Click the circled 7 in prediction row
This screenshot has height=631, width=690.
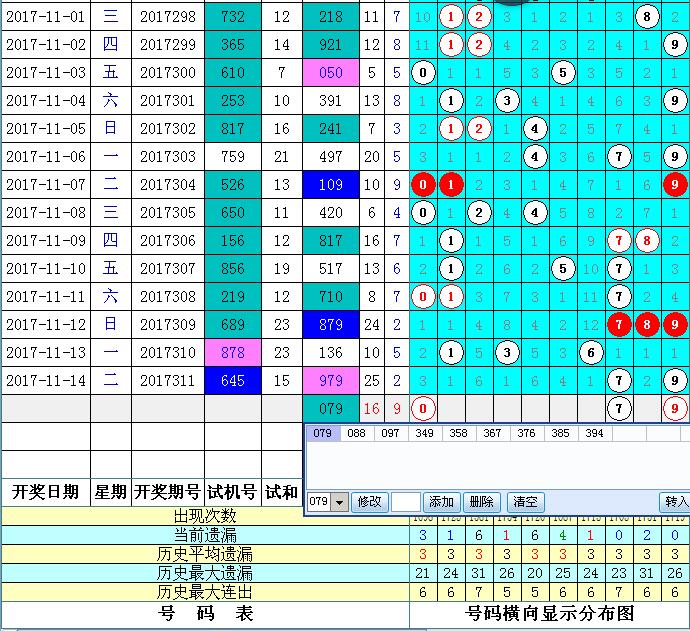pyautogui.click(x=620, y=408)
